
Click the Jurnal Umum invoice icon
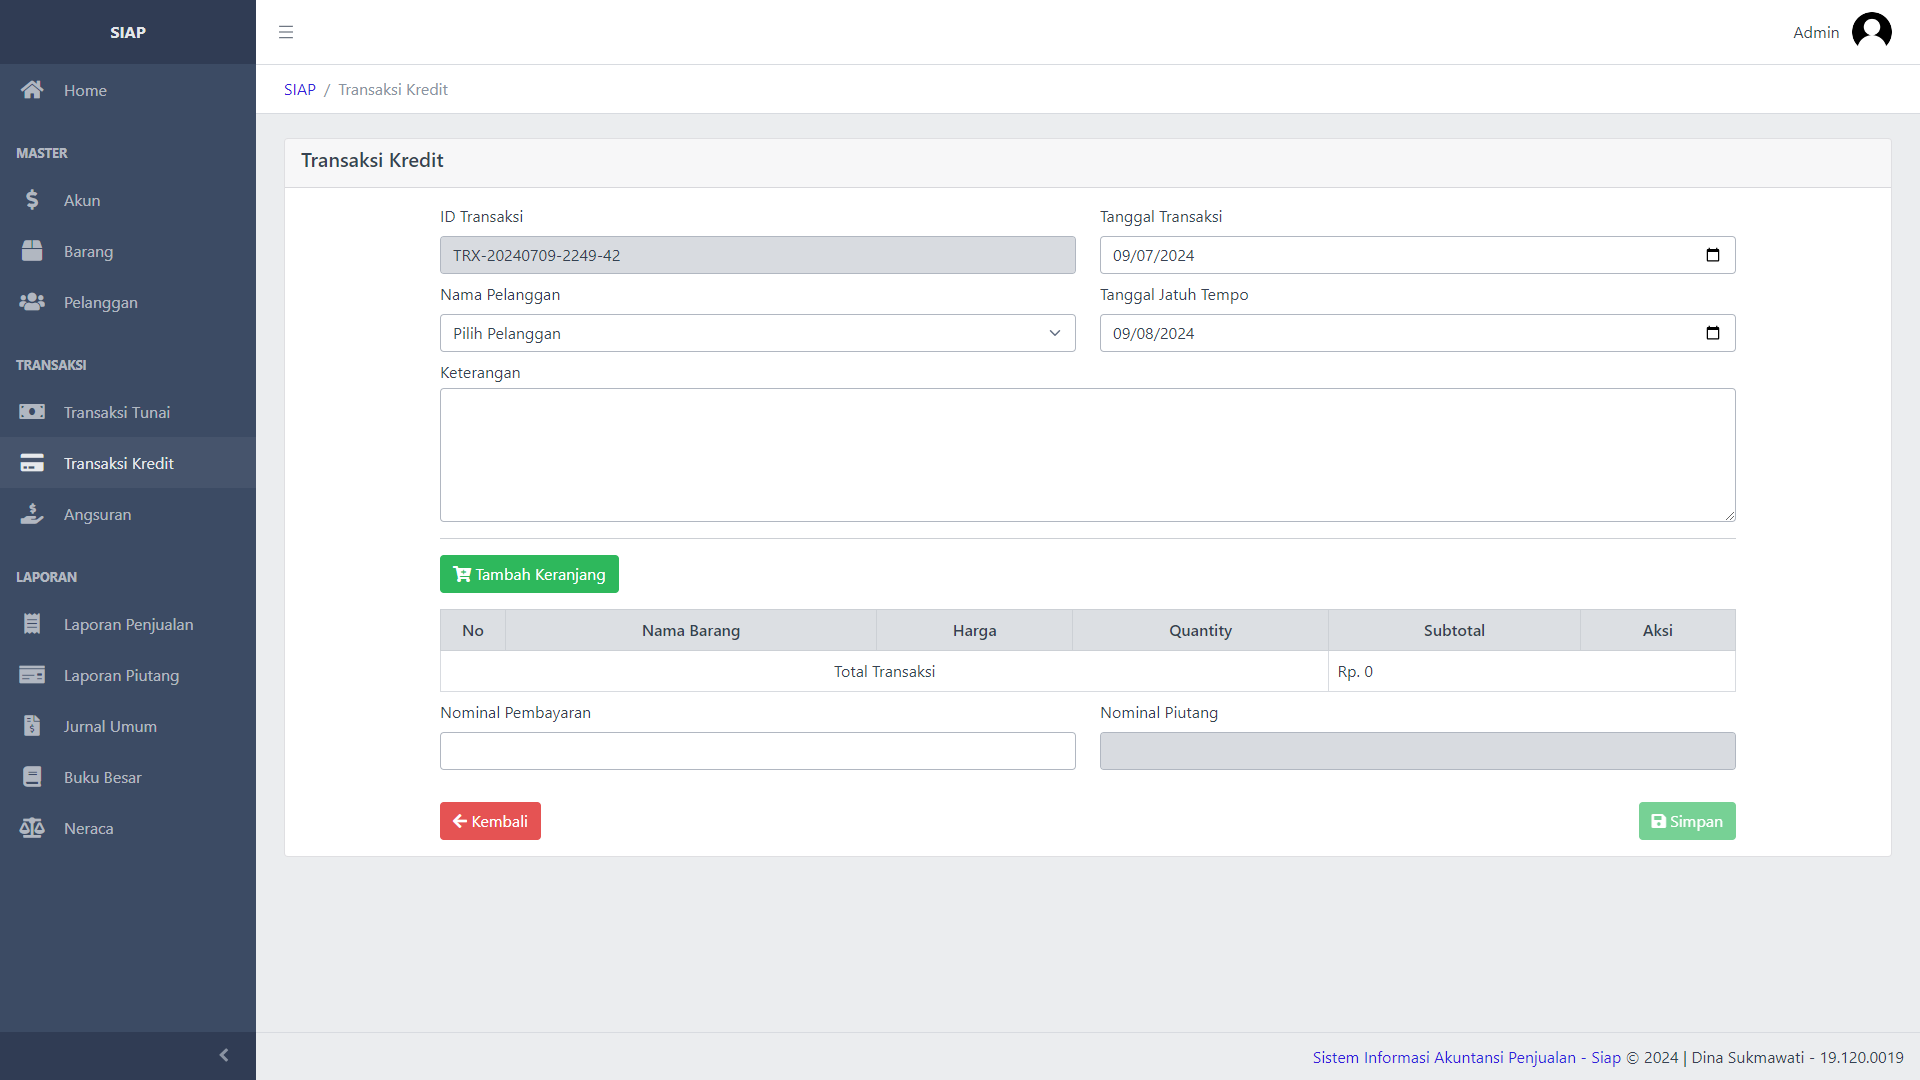tap(32, 726)
